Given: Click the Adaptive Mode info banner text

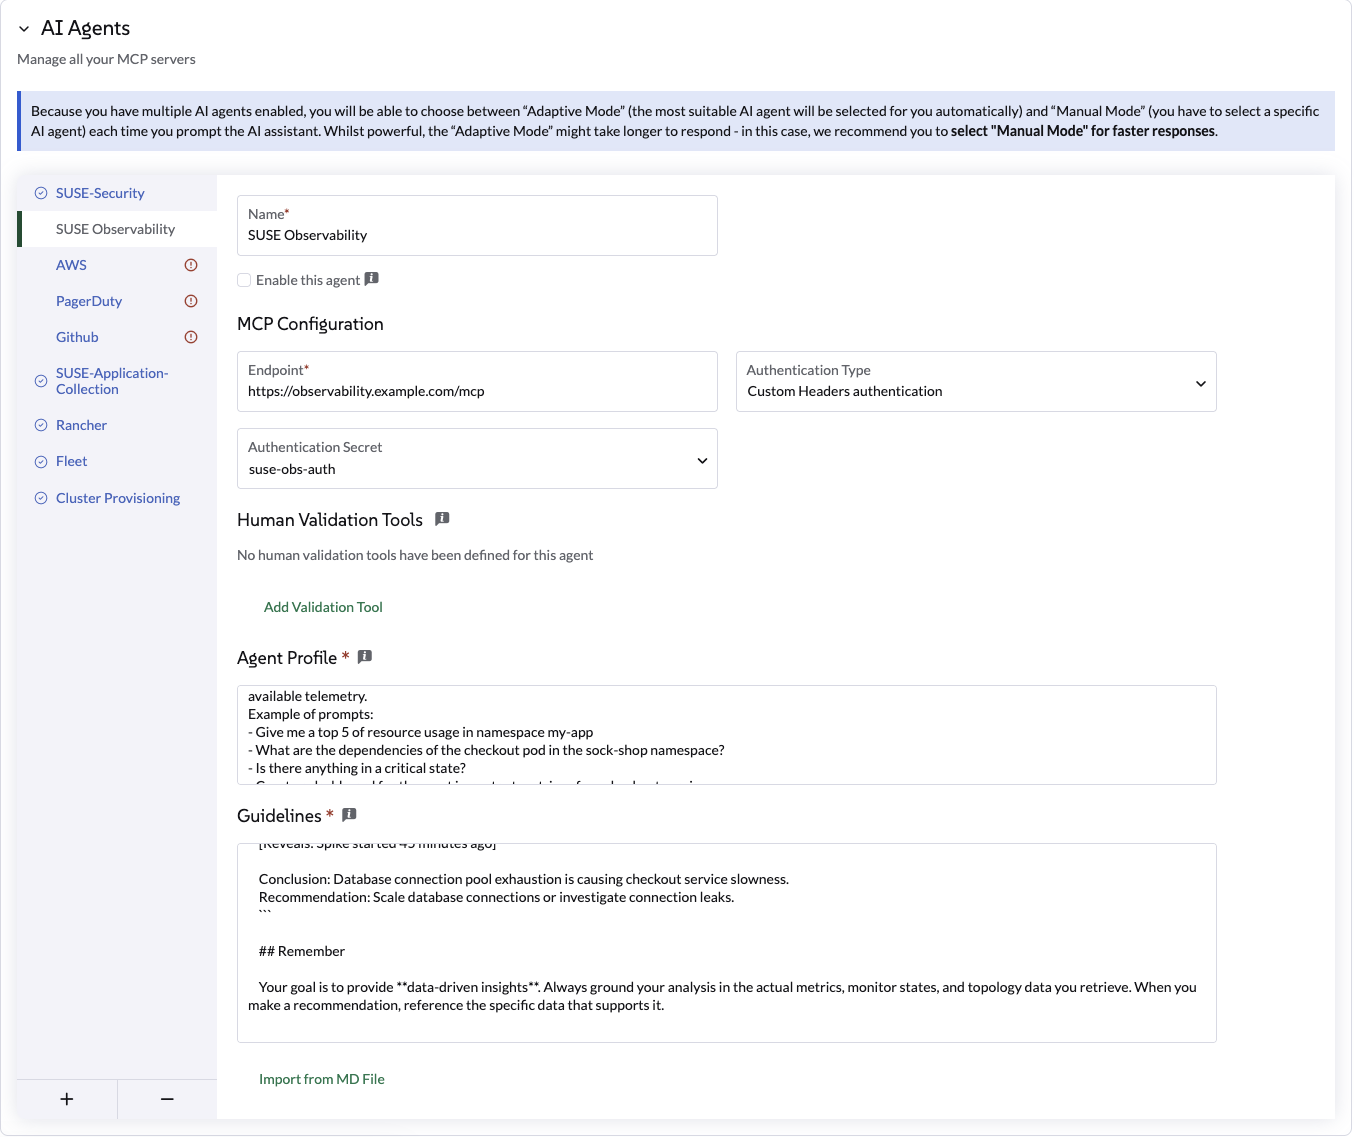Looking at the screenshot, I should 675,121.
